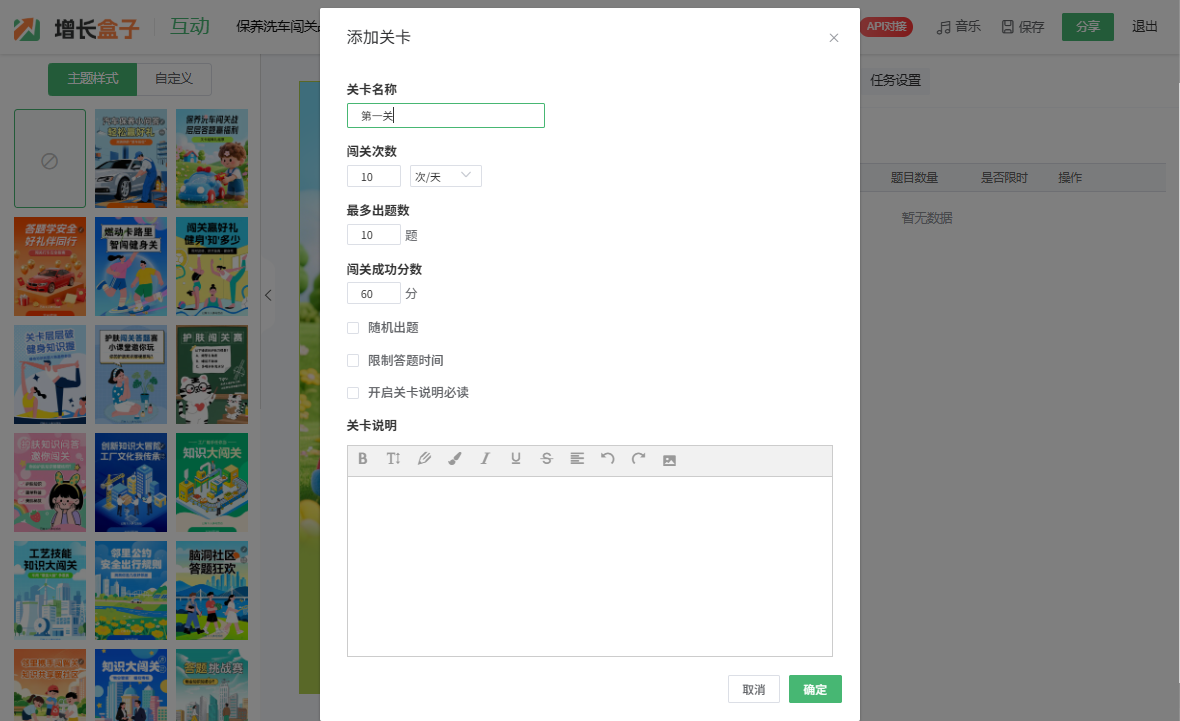Open the 次/天 frequency dropdown
The width and height of the screenshot is (1180, 721).
(x=446, y=177)
